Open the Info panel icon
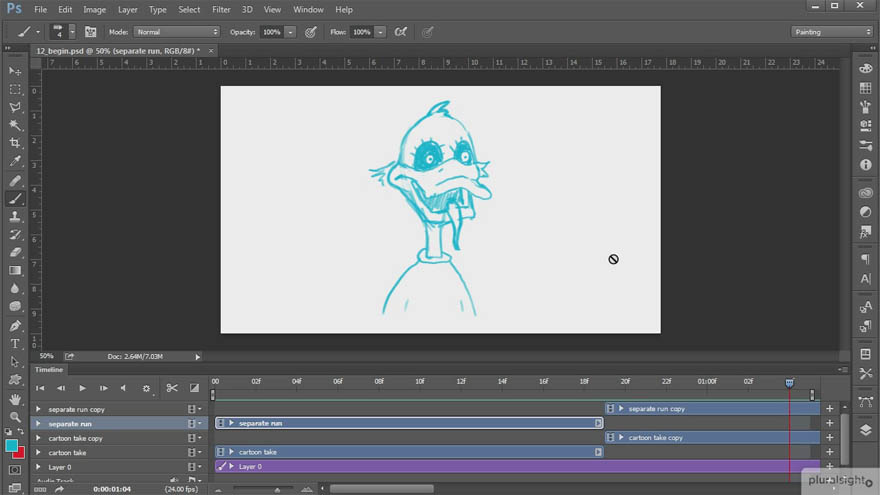 point(865,165)
